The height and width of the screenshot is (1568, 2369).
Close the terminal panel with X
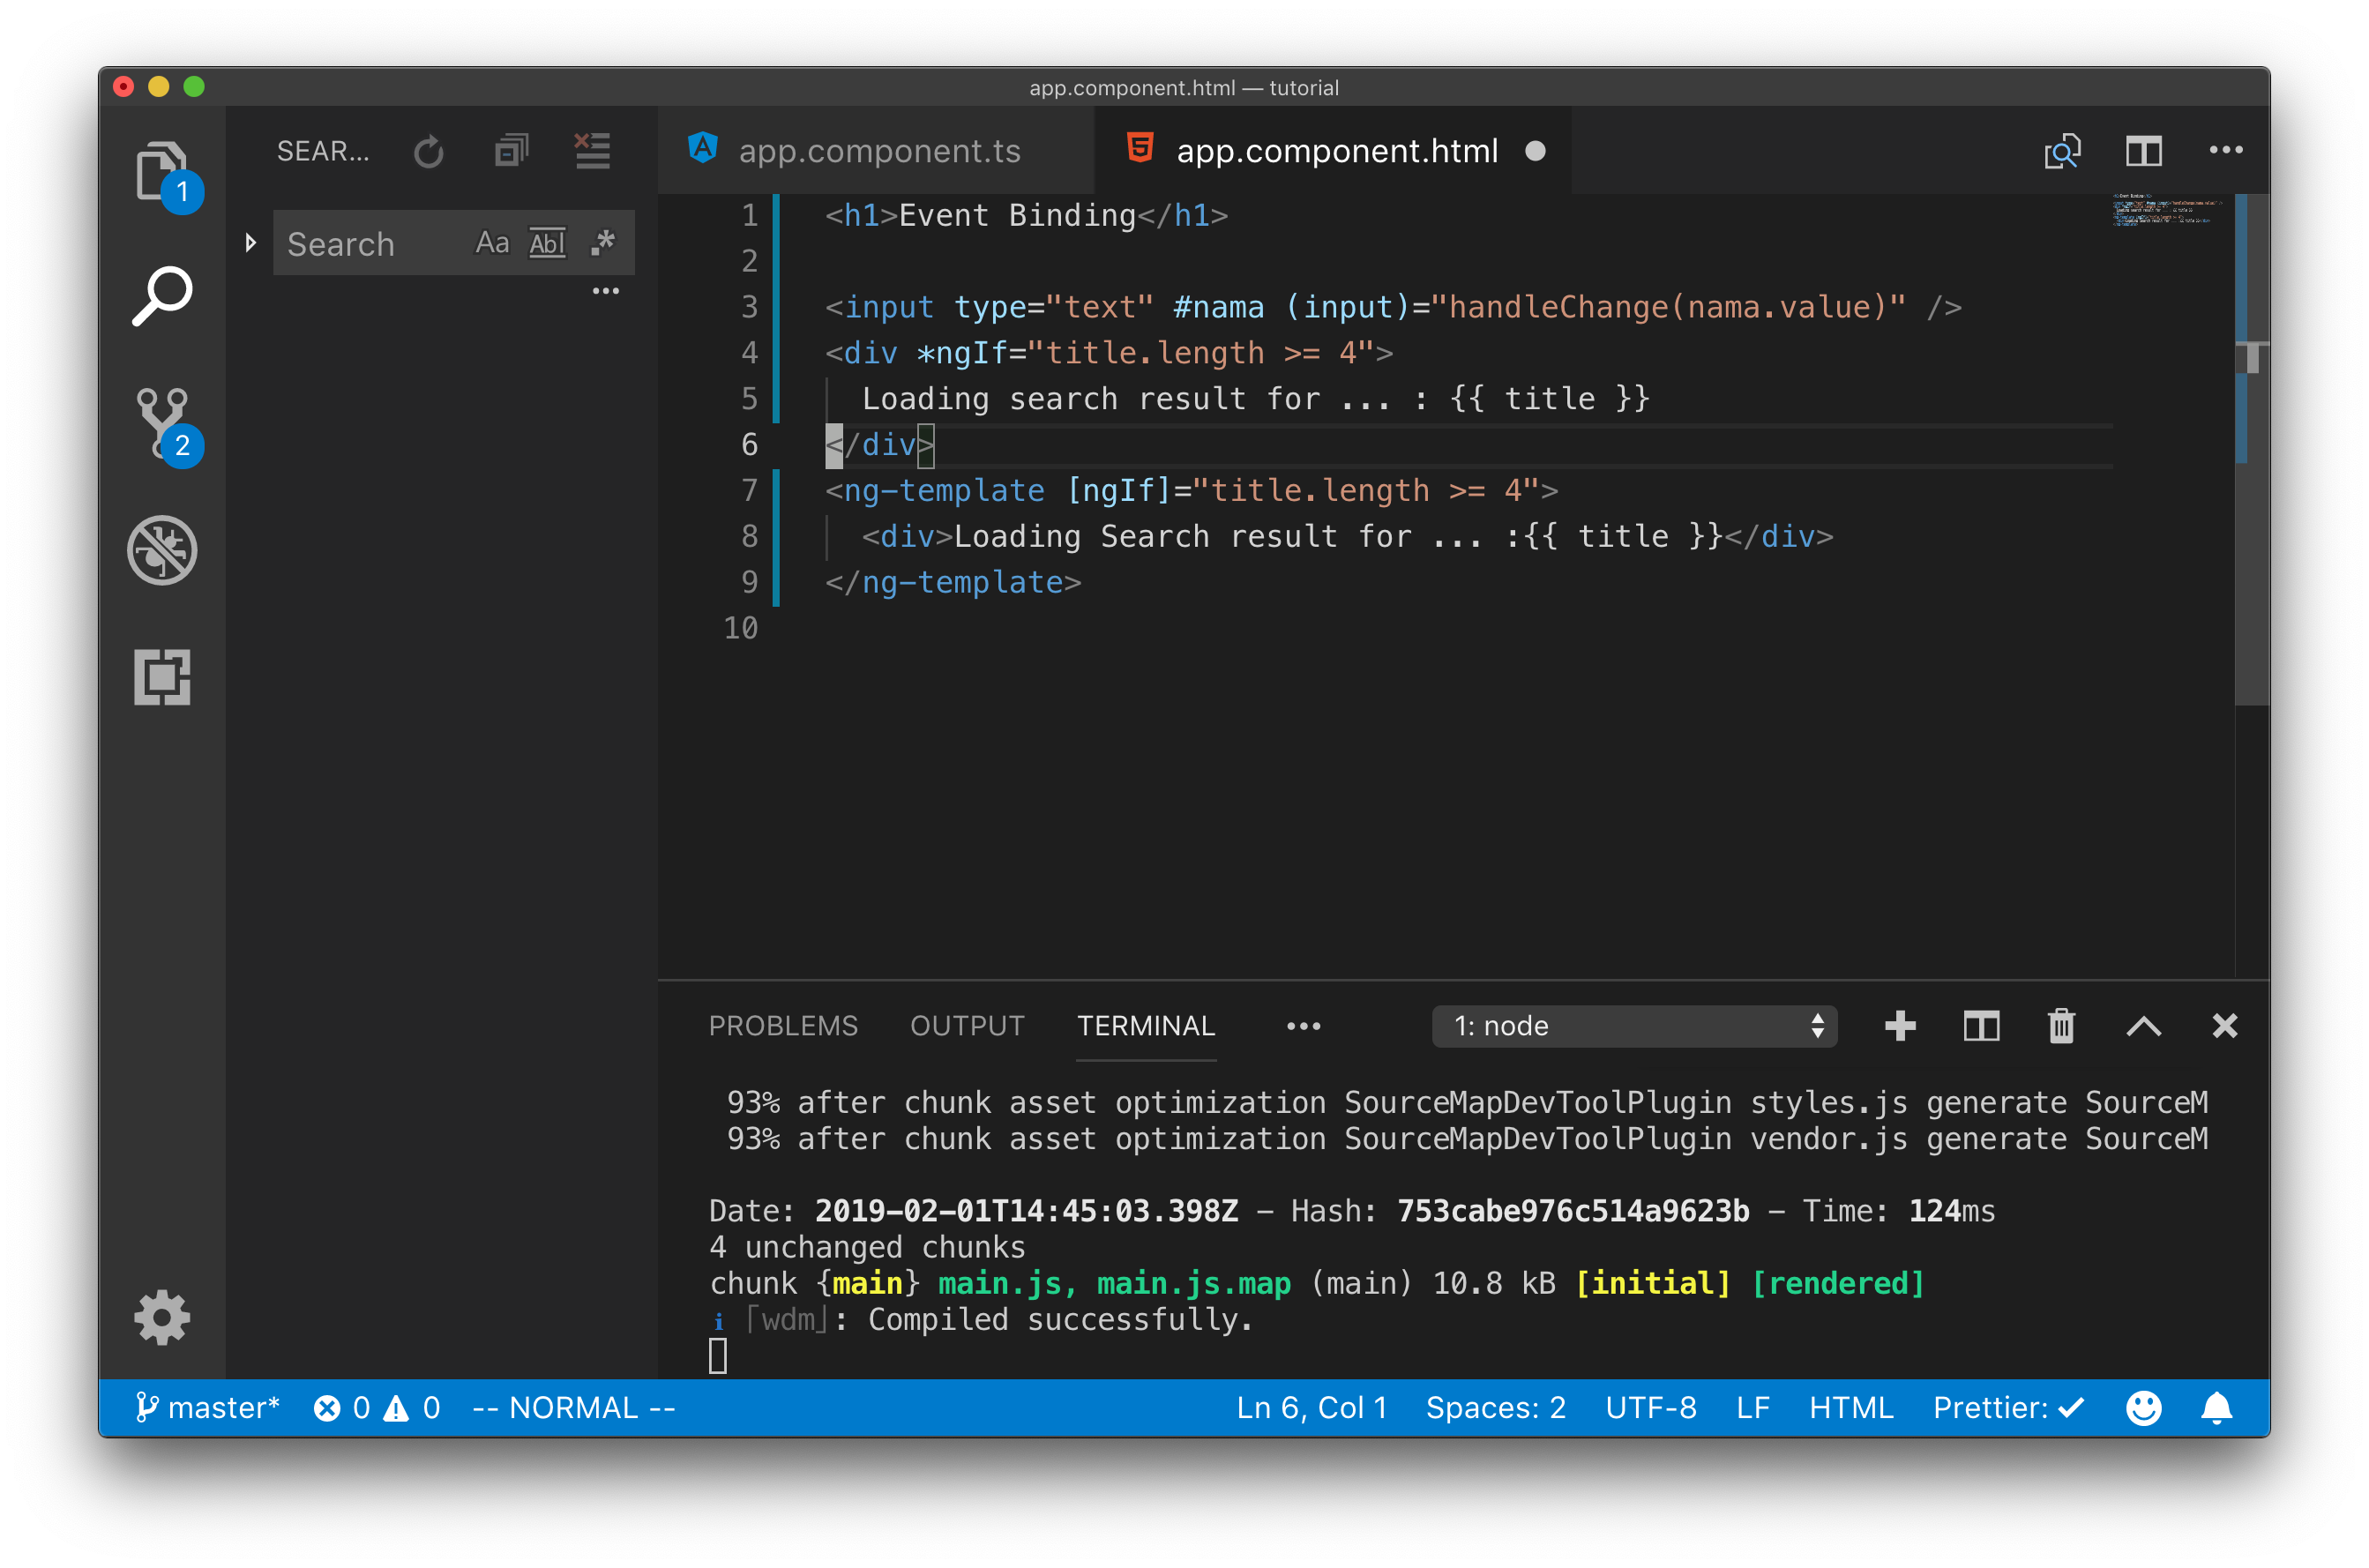pyautogui.click(x=2224, y=1025)
